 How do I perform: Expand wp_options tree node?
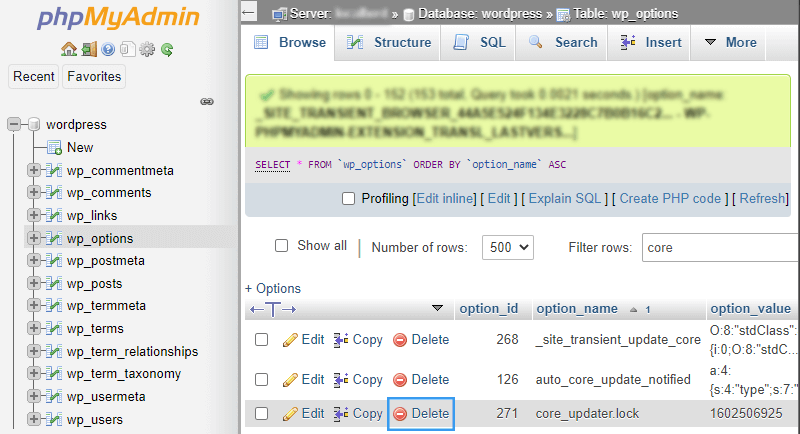(x=34, y=238)
